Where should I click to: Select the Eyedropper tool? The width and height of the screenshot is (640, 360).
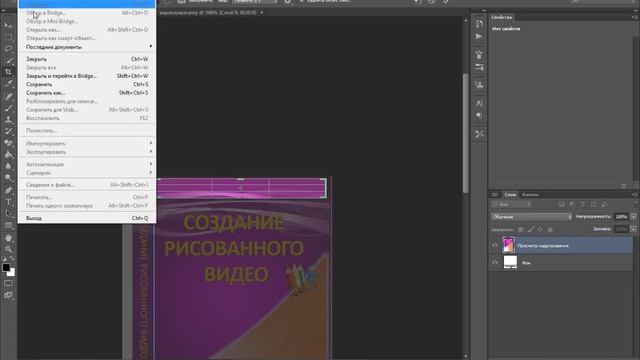tap(8, 84)
